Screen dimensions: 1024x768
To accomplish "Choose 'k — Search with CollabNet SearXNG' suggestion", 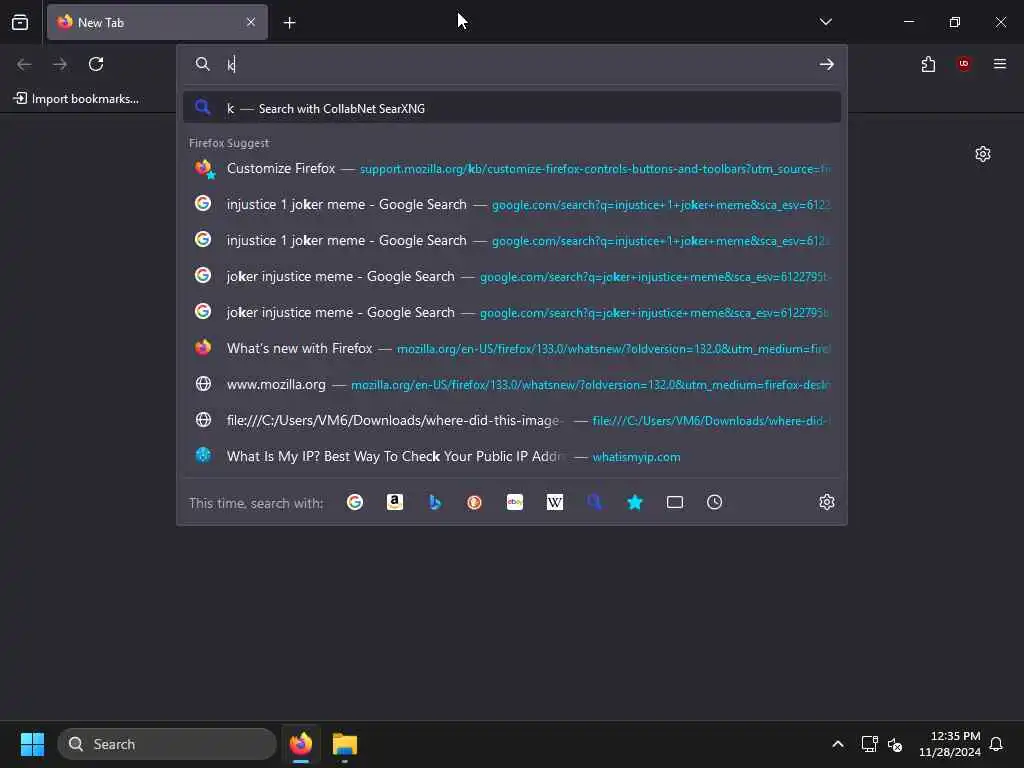I will [512, 108].
